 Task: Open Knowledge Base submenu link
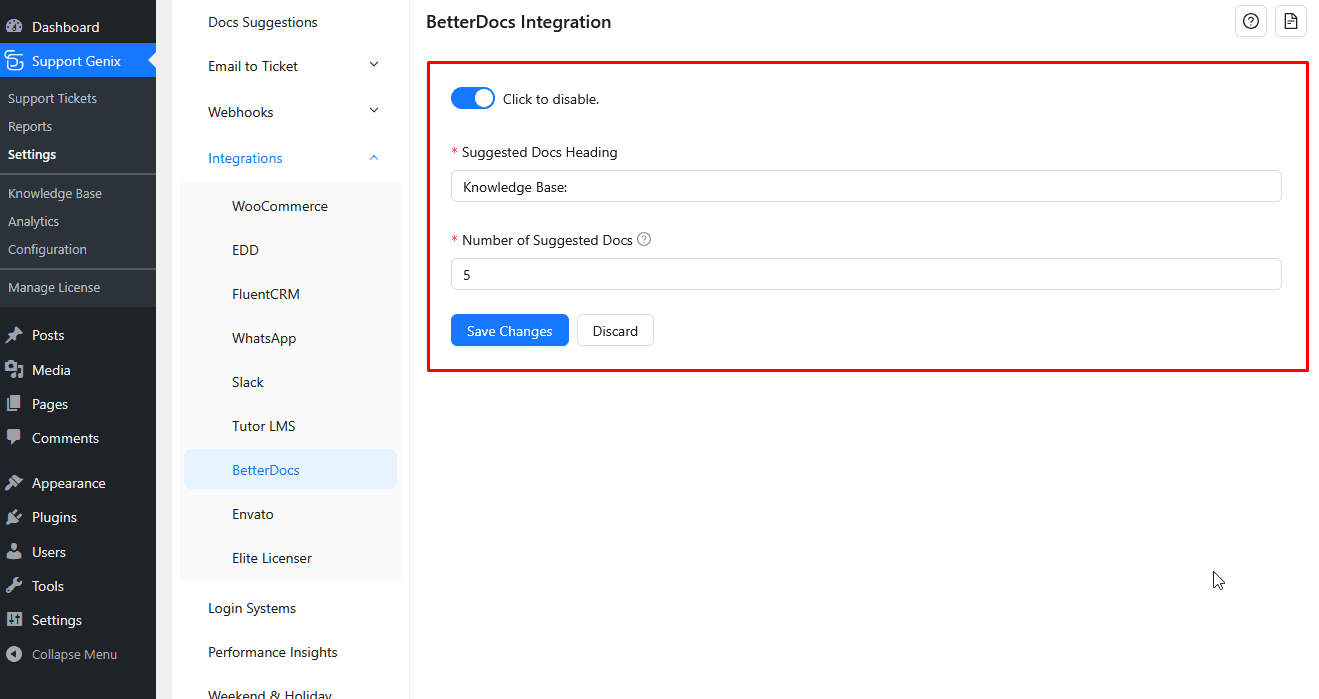tap(55, 193)
